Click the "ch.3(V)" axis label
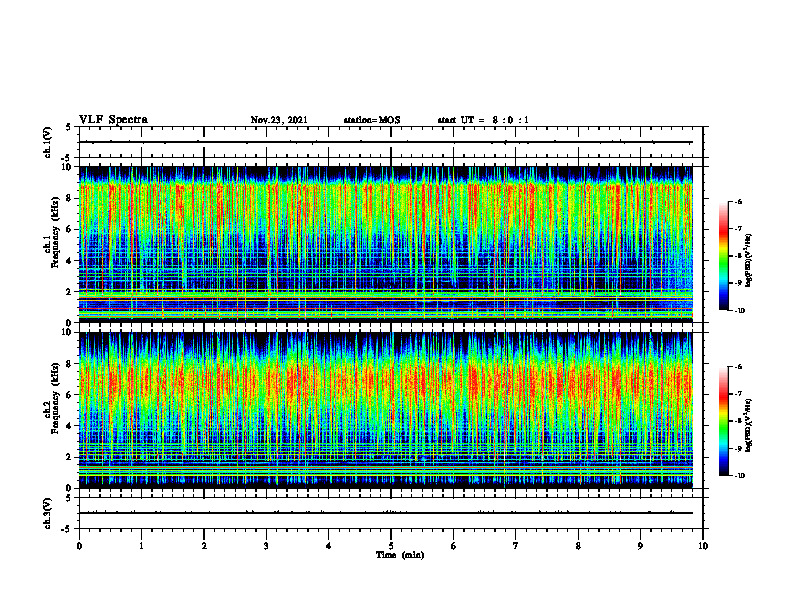This screenshot has width=792, height=612. (48, 513)
